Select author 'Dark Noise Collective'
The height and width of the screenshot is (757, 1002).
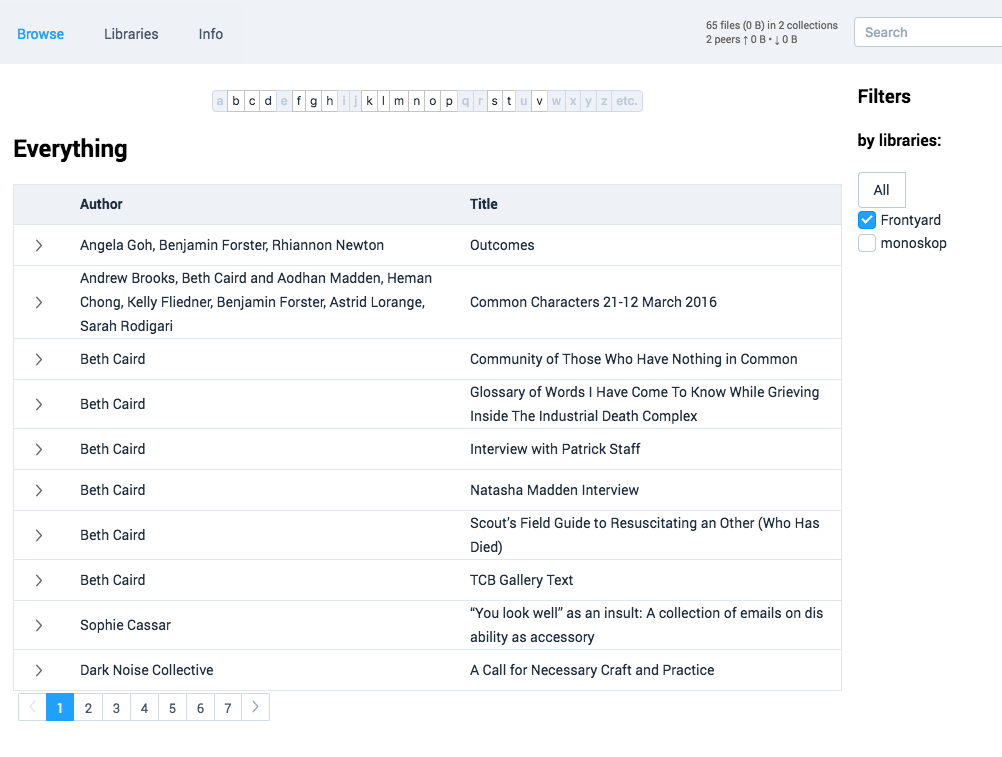click(x=146, y=670)
